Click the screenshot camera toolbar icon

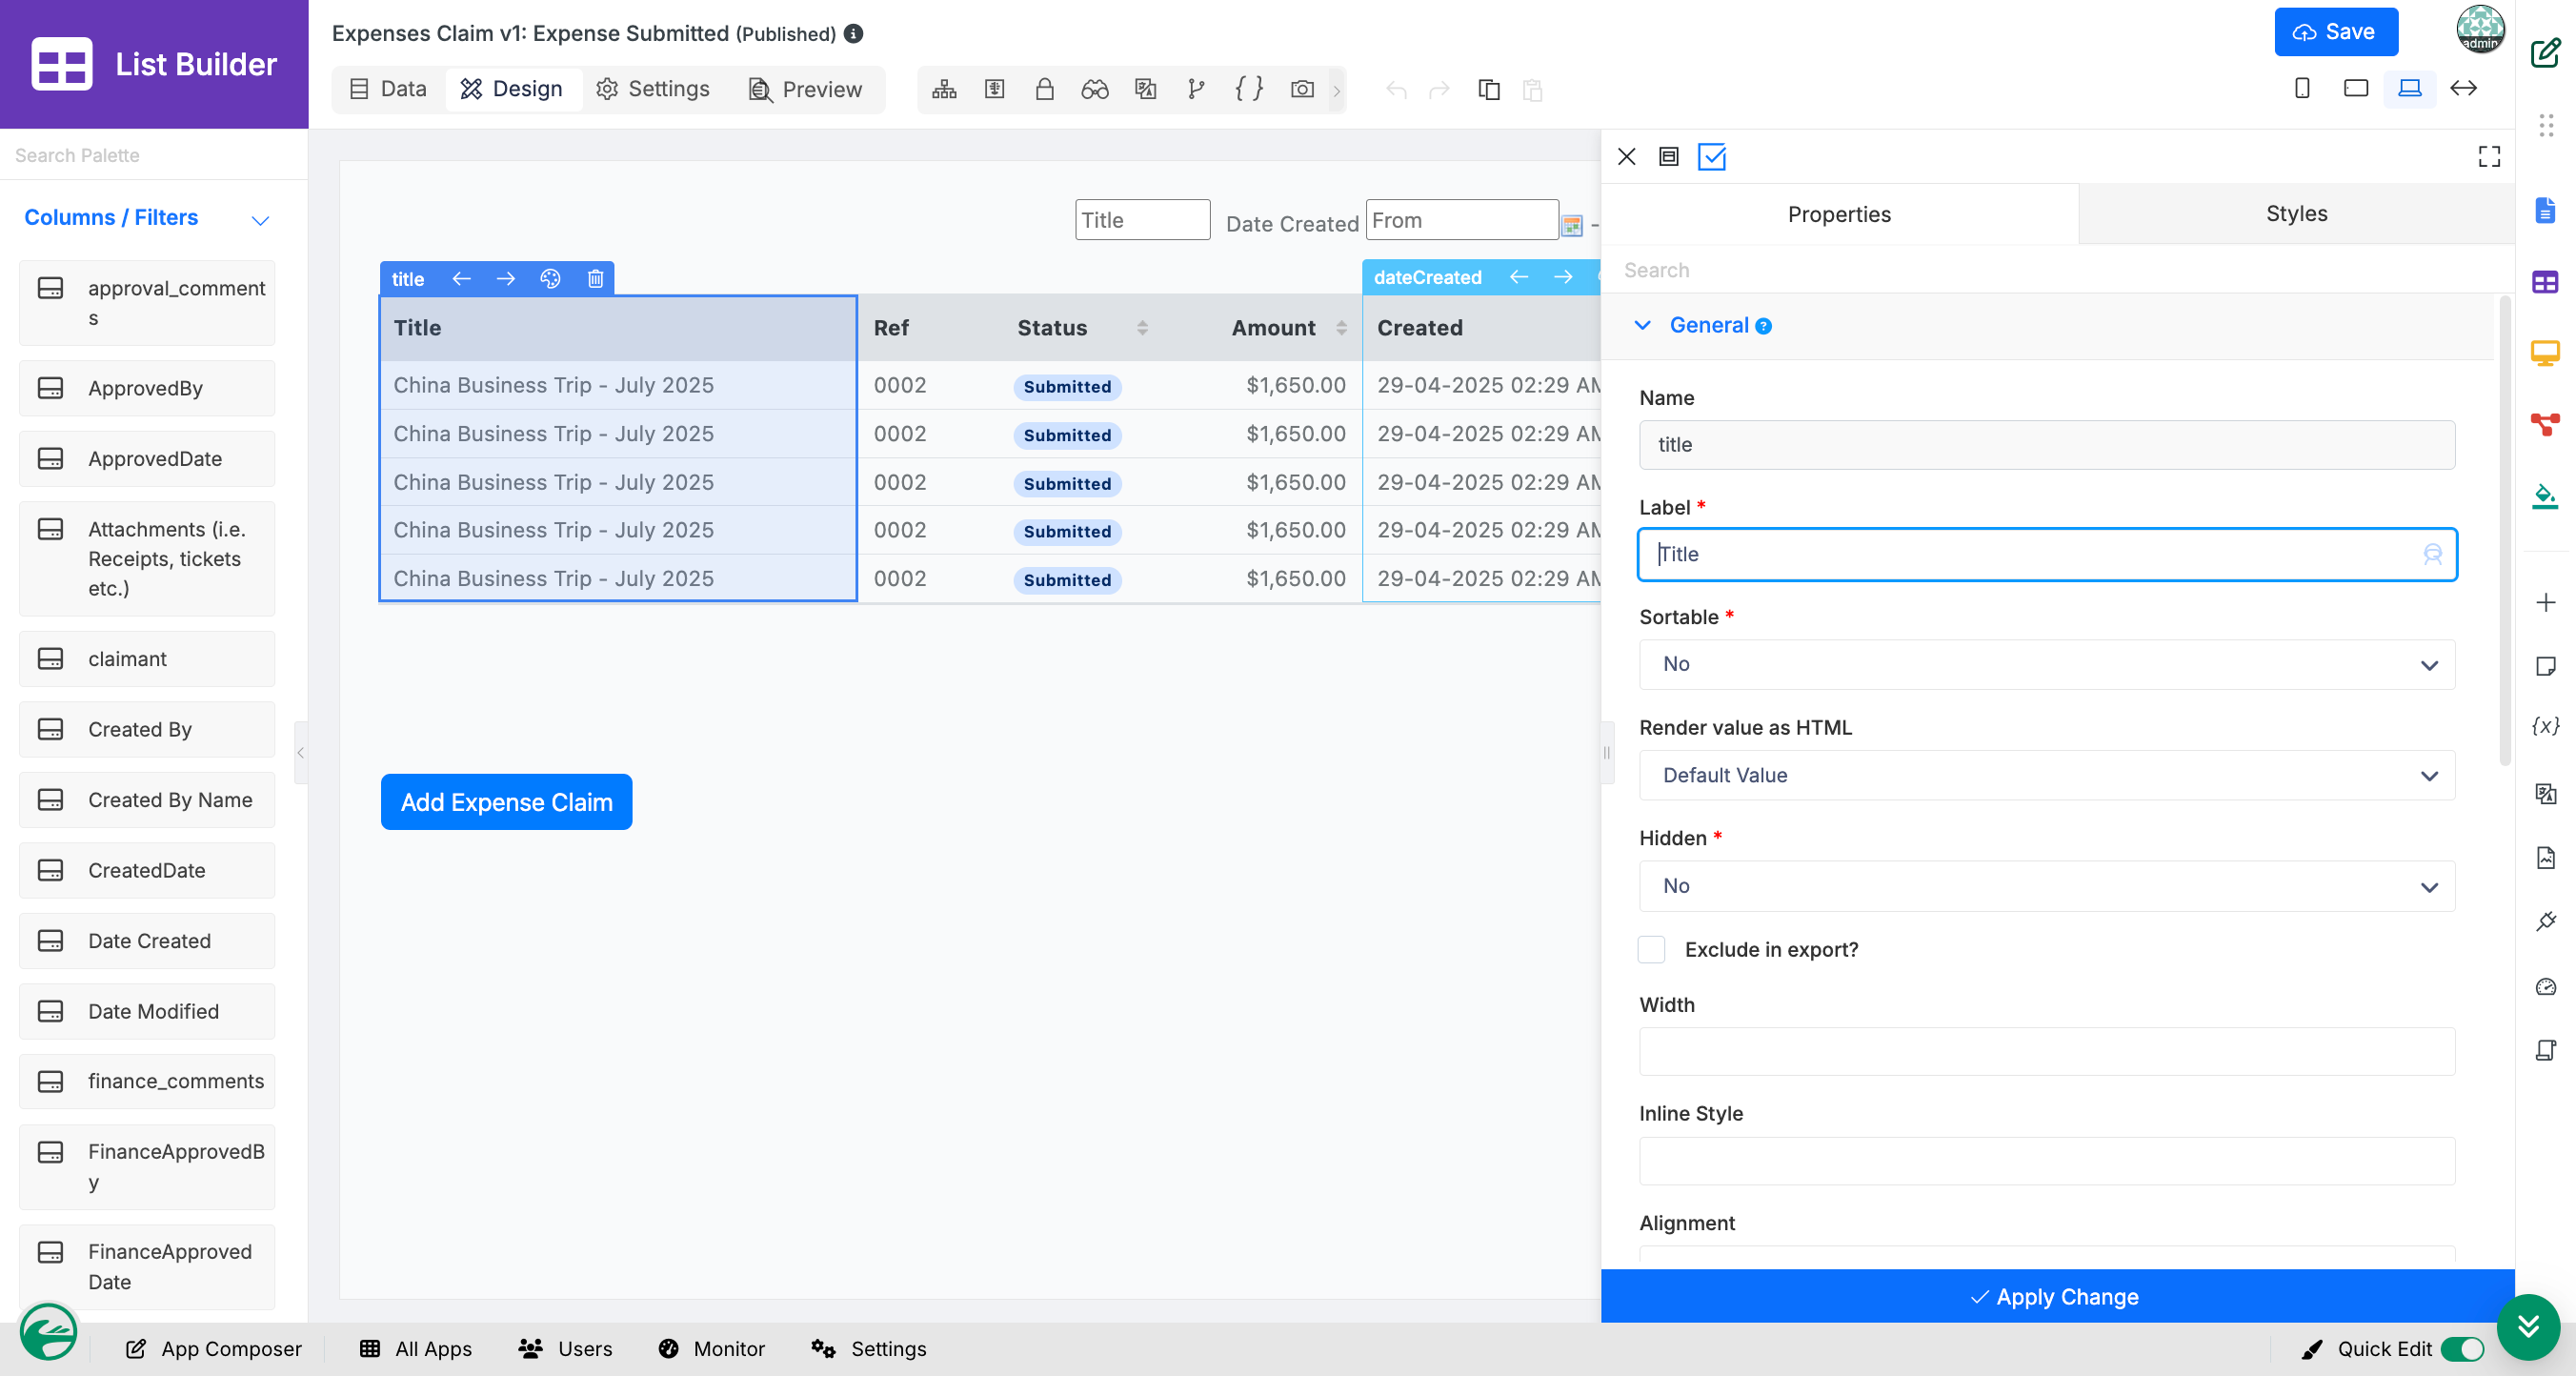tap(1302, 89)
